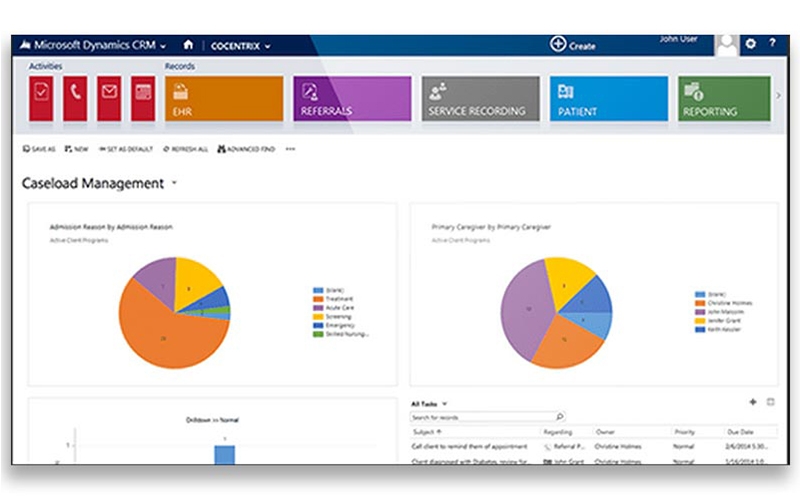Open the Task activity tile
This screenshot has height=500, width=800.
(x=41, y=98)
